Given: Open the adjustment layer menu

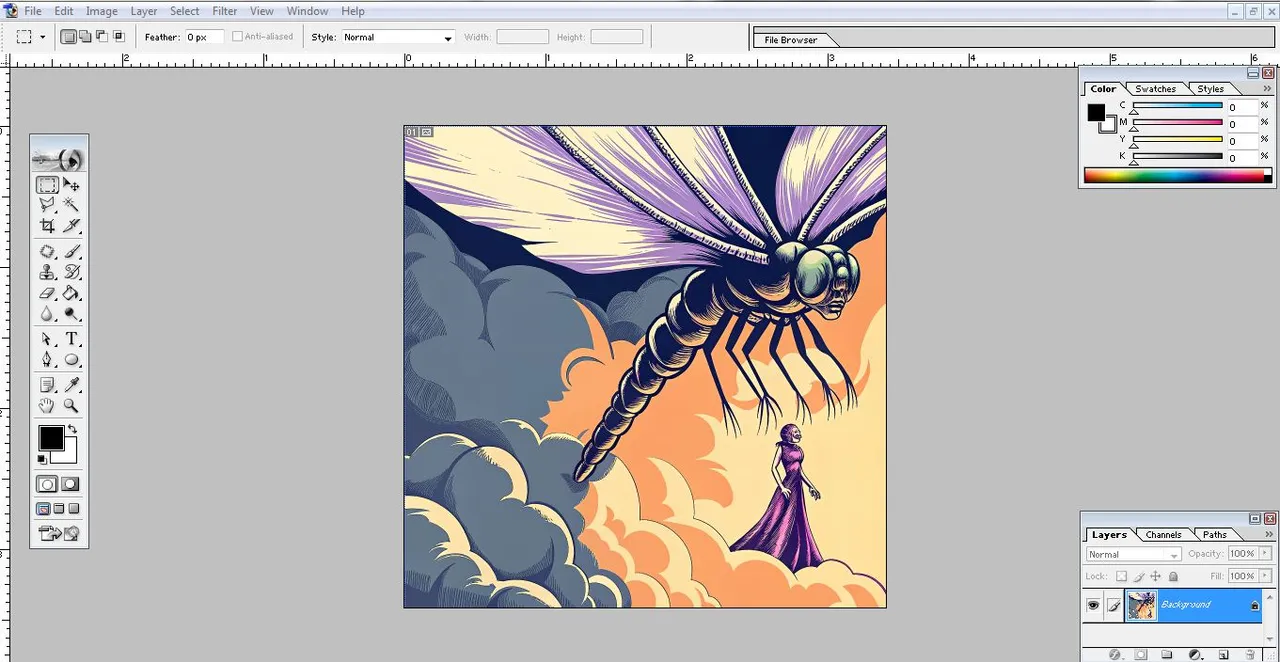Looking at the screenshot, I should click(1194, 655).
